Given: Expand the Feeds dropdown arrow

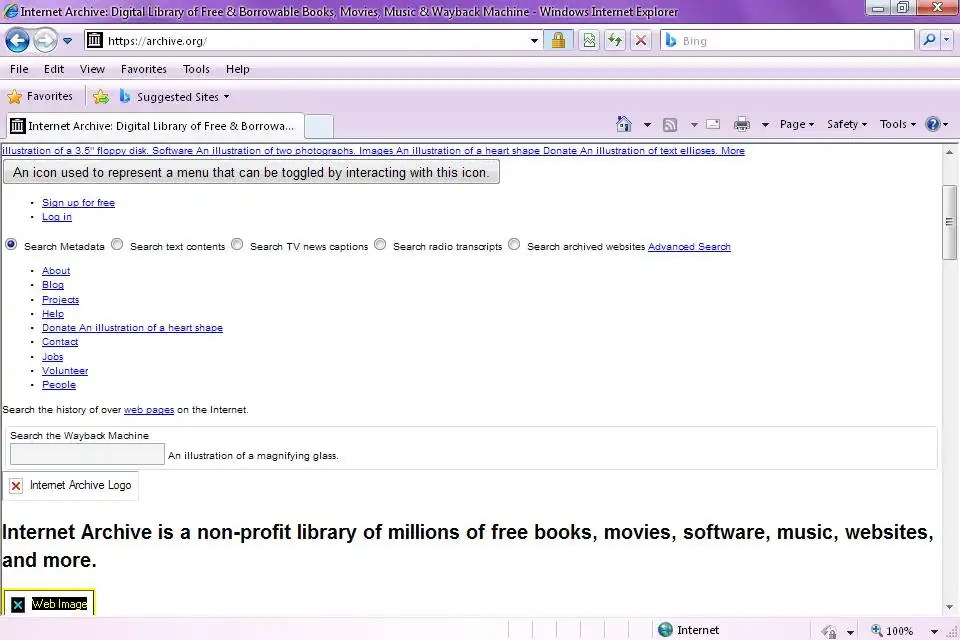Looking at the screenshot, I should pyautogui.click(x=694, y=125).
